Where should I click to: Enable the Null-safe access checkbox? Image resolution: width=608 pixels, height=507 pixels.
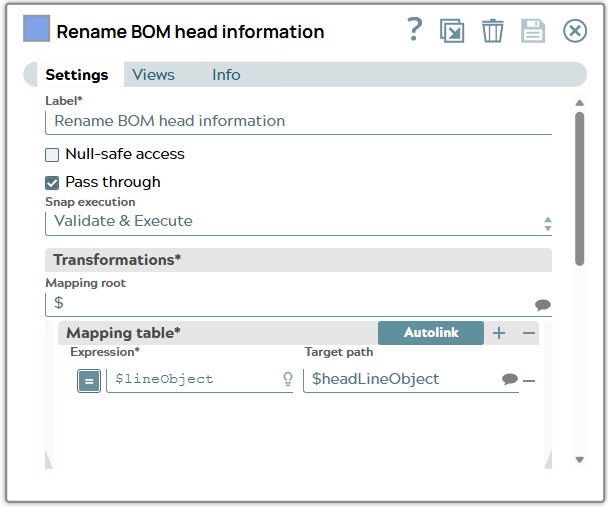[52, 155]
